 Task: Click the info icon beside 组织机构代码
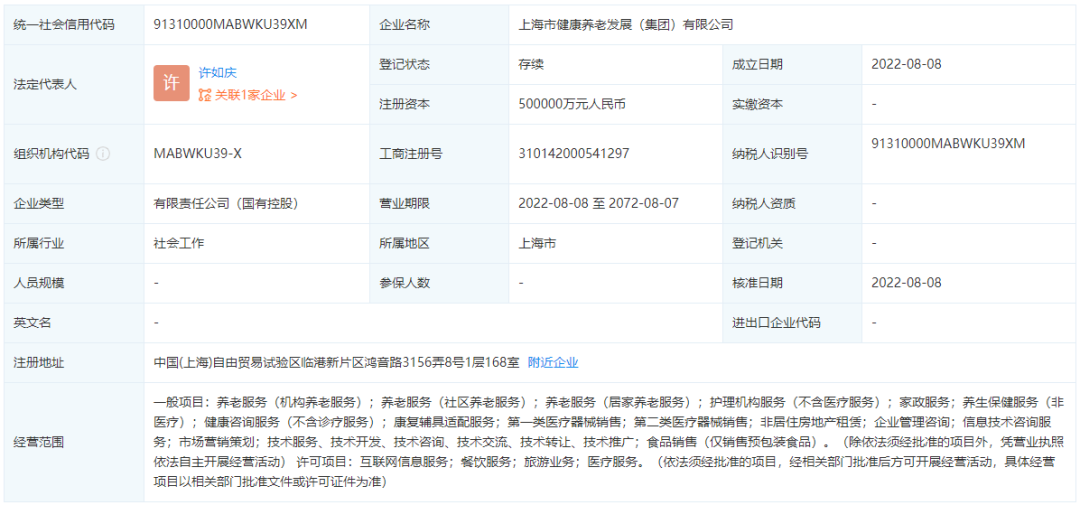tap(103, 154)
